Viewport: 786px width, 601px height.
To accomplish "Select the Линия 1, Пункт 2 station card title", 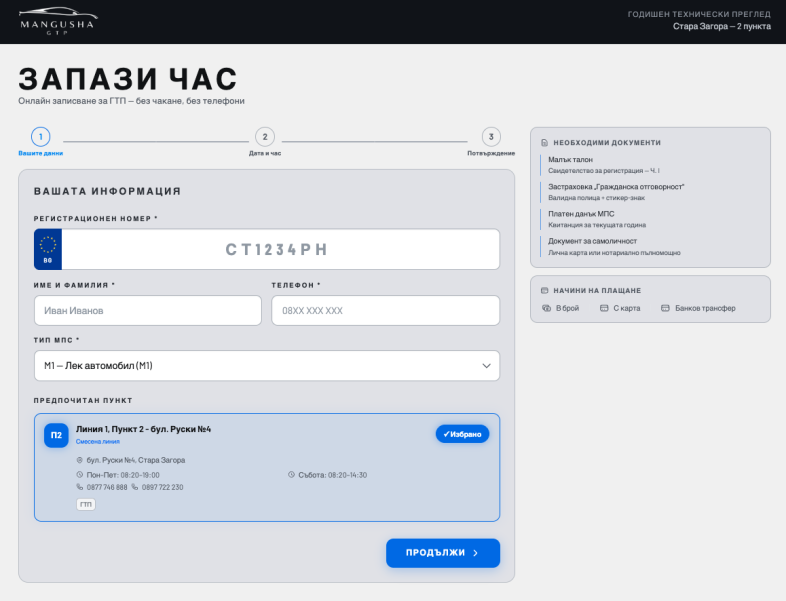I will (x=143, y=429).
